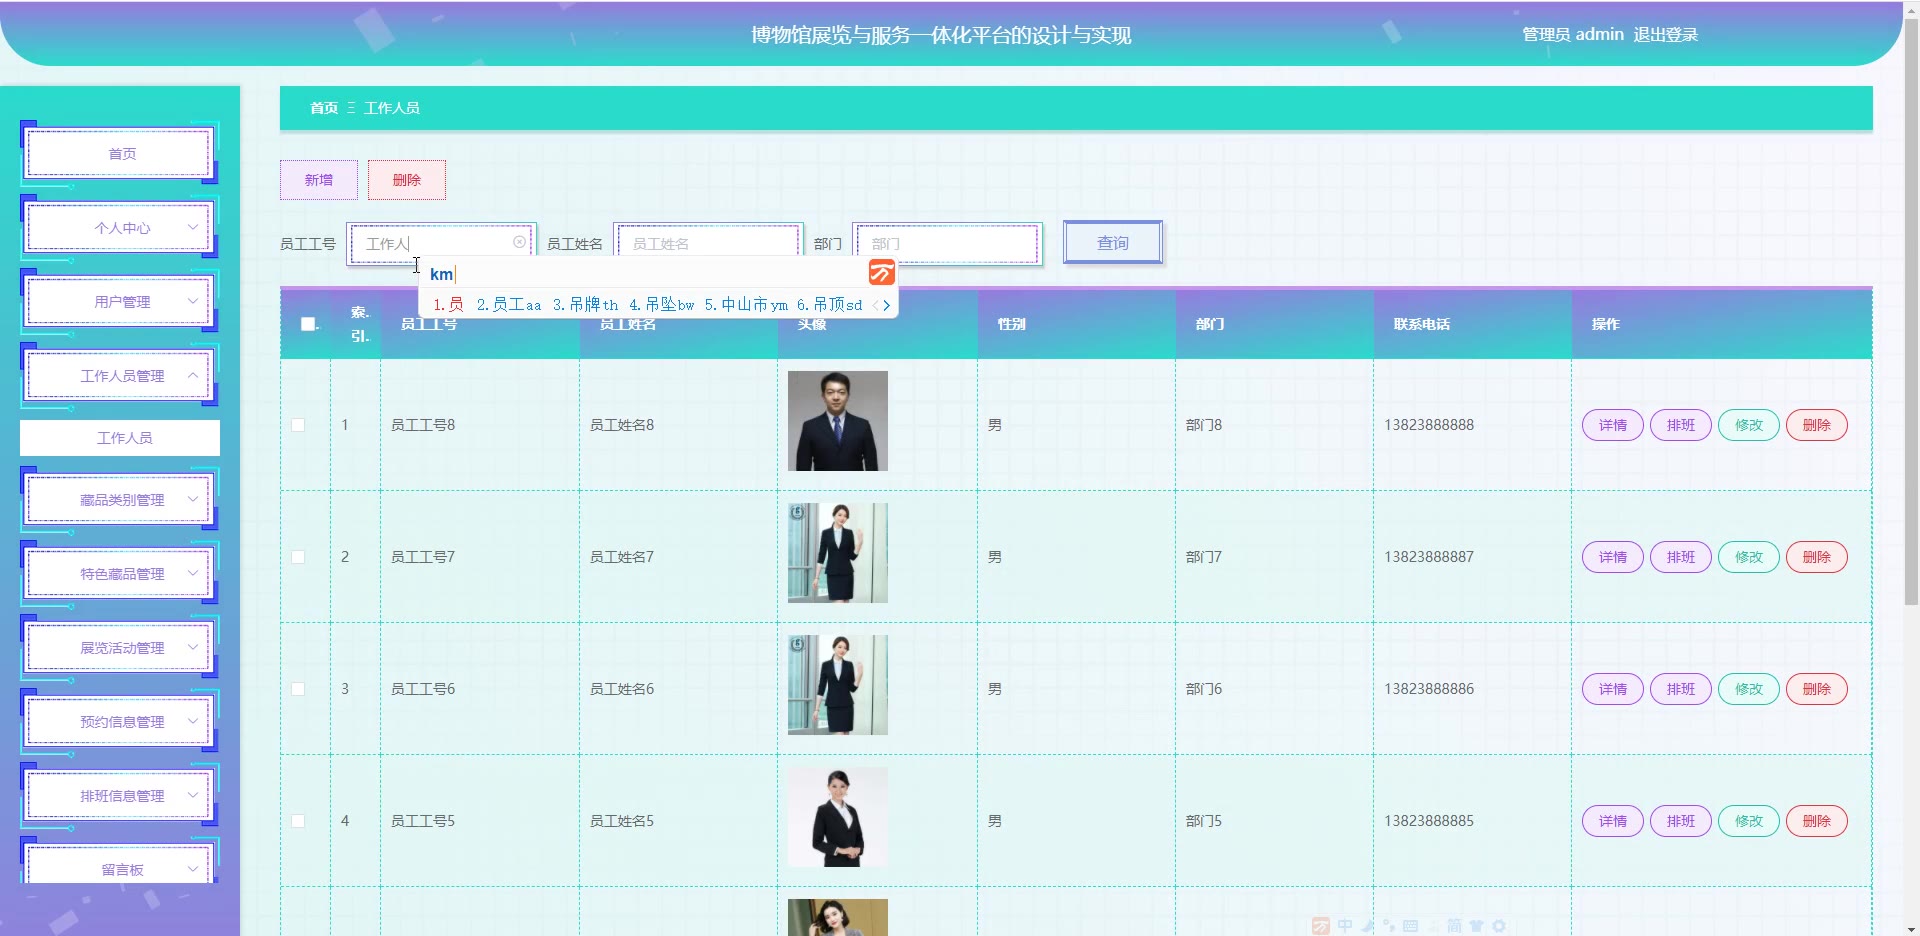Viewport: 1920px width, 936px height.
Task: Choose IME candidate 1. 员
Action: point(448,305)
